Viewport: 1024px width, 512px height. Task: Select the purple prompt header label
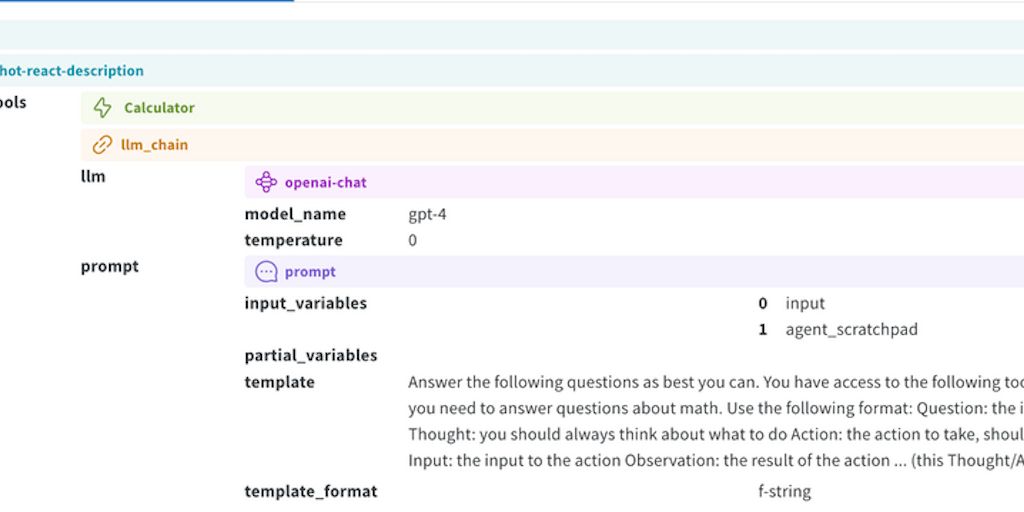point(310,272)
